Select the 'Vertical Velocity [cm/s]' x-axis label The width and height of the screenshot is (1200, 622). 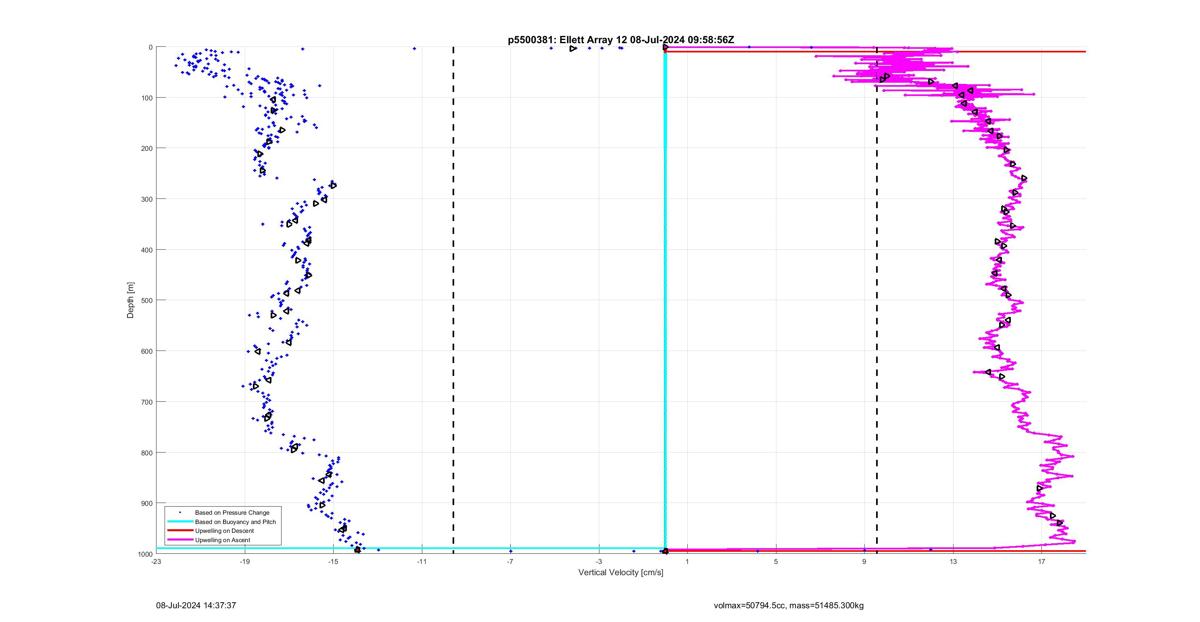click(620, 572)
